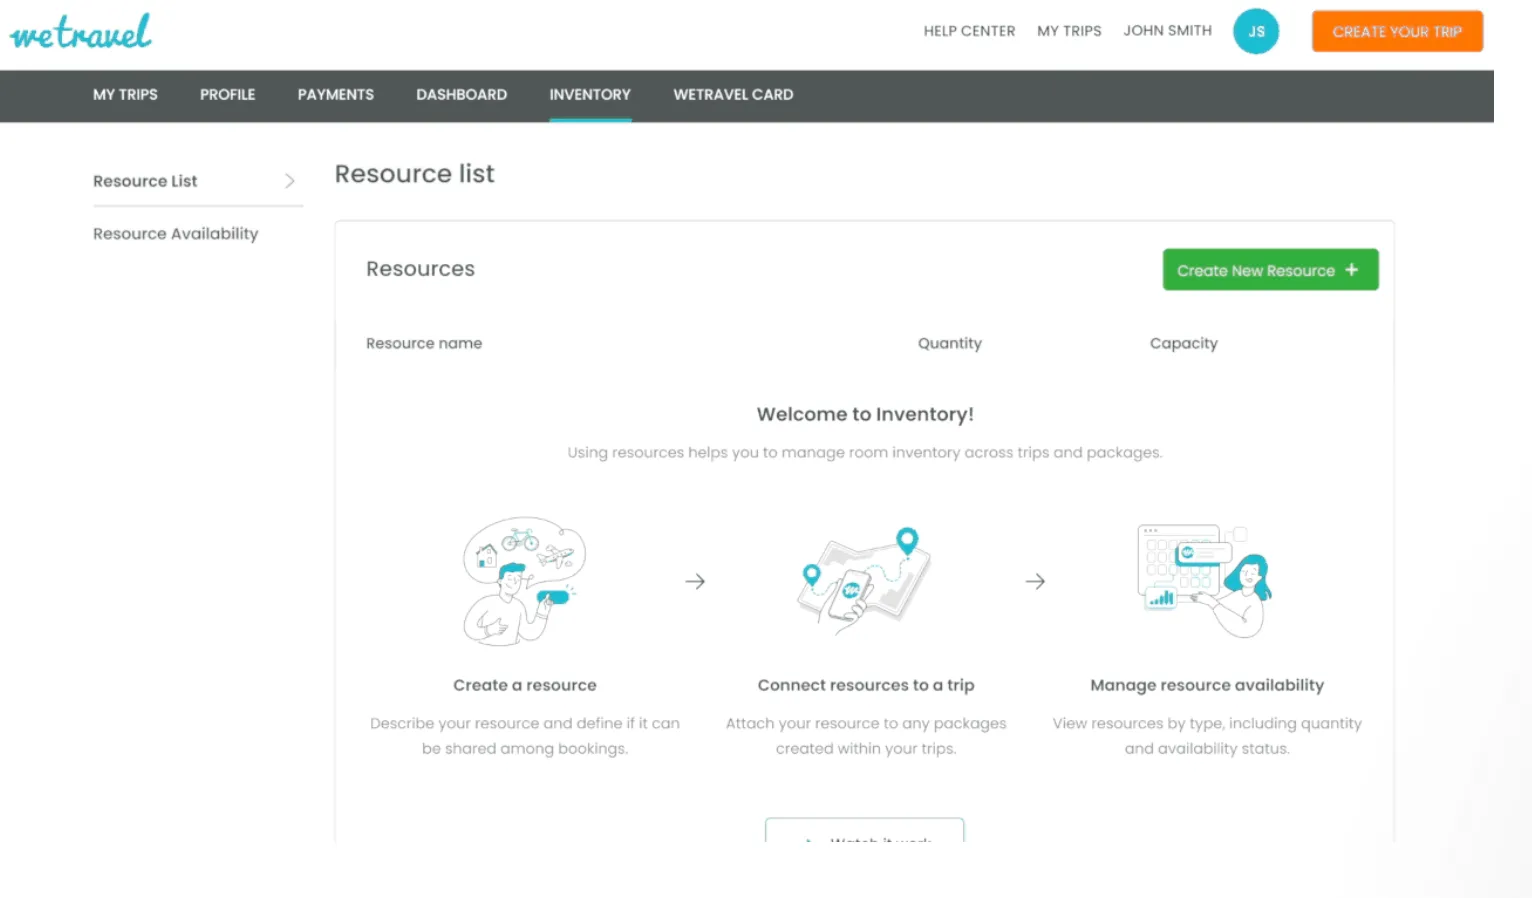Click the Create a resource illustration

click(524, 581)
